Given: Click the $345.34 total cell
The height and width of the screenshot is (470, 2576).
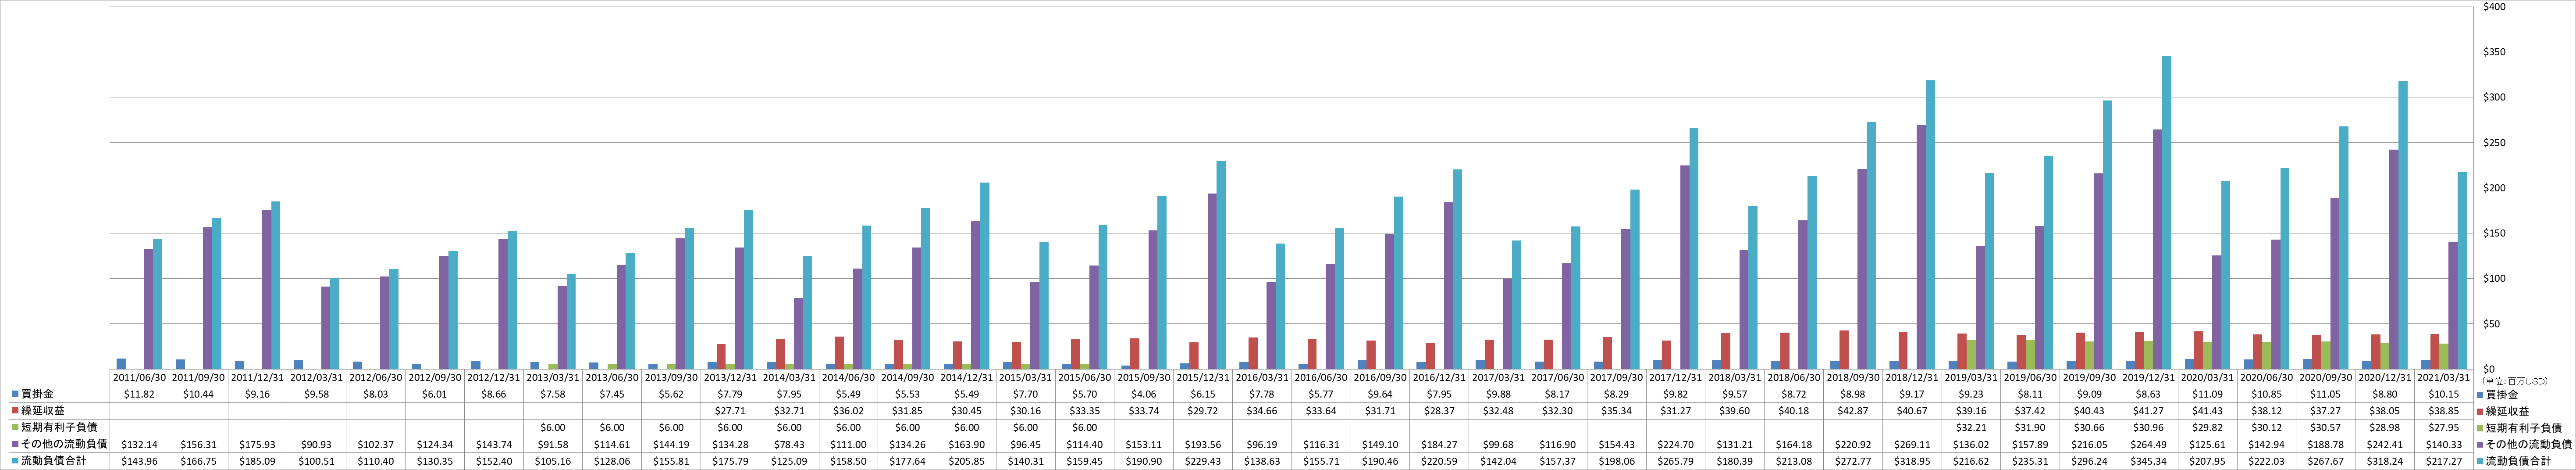Looking at the screenshot, I should click(x=2149, y=461).
